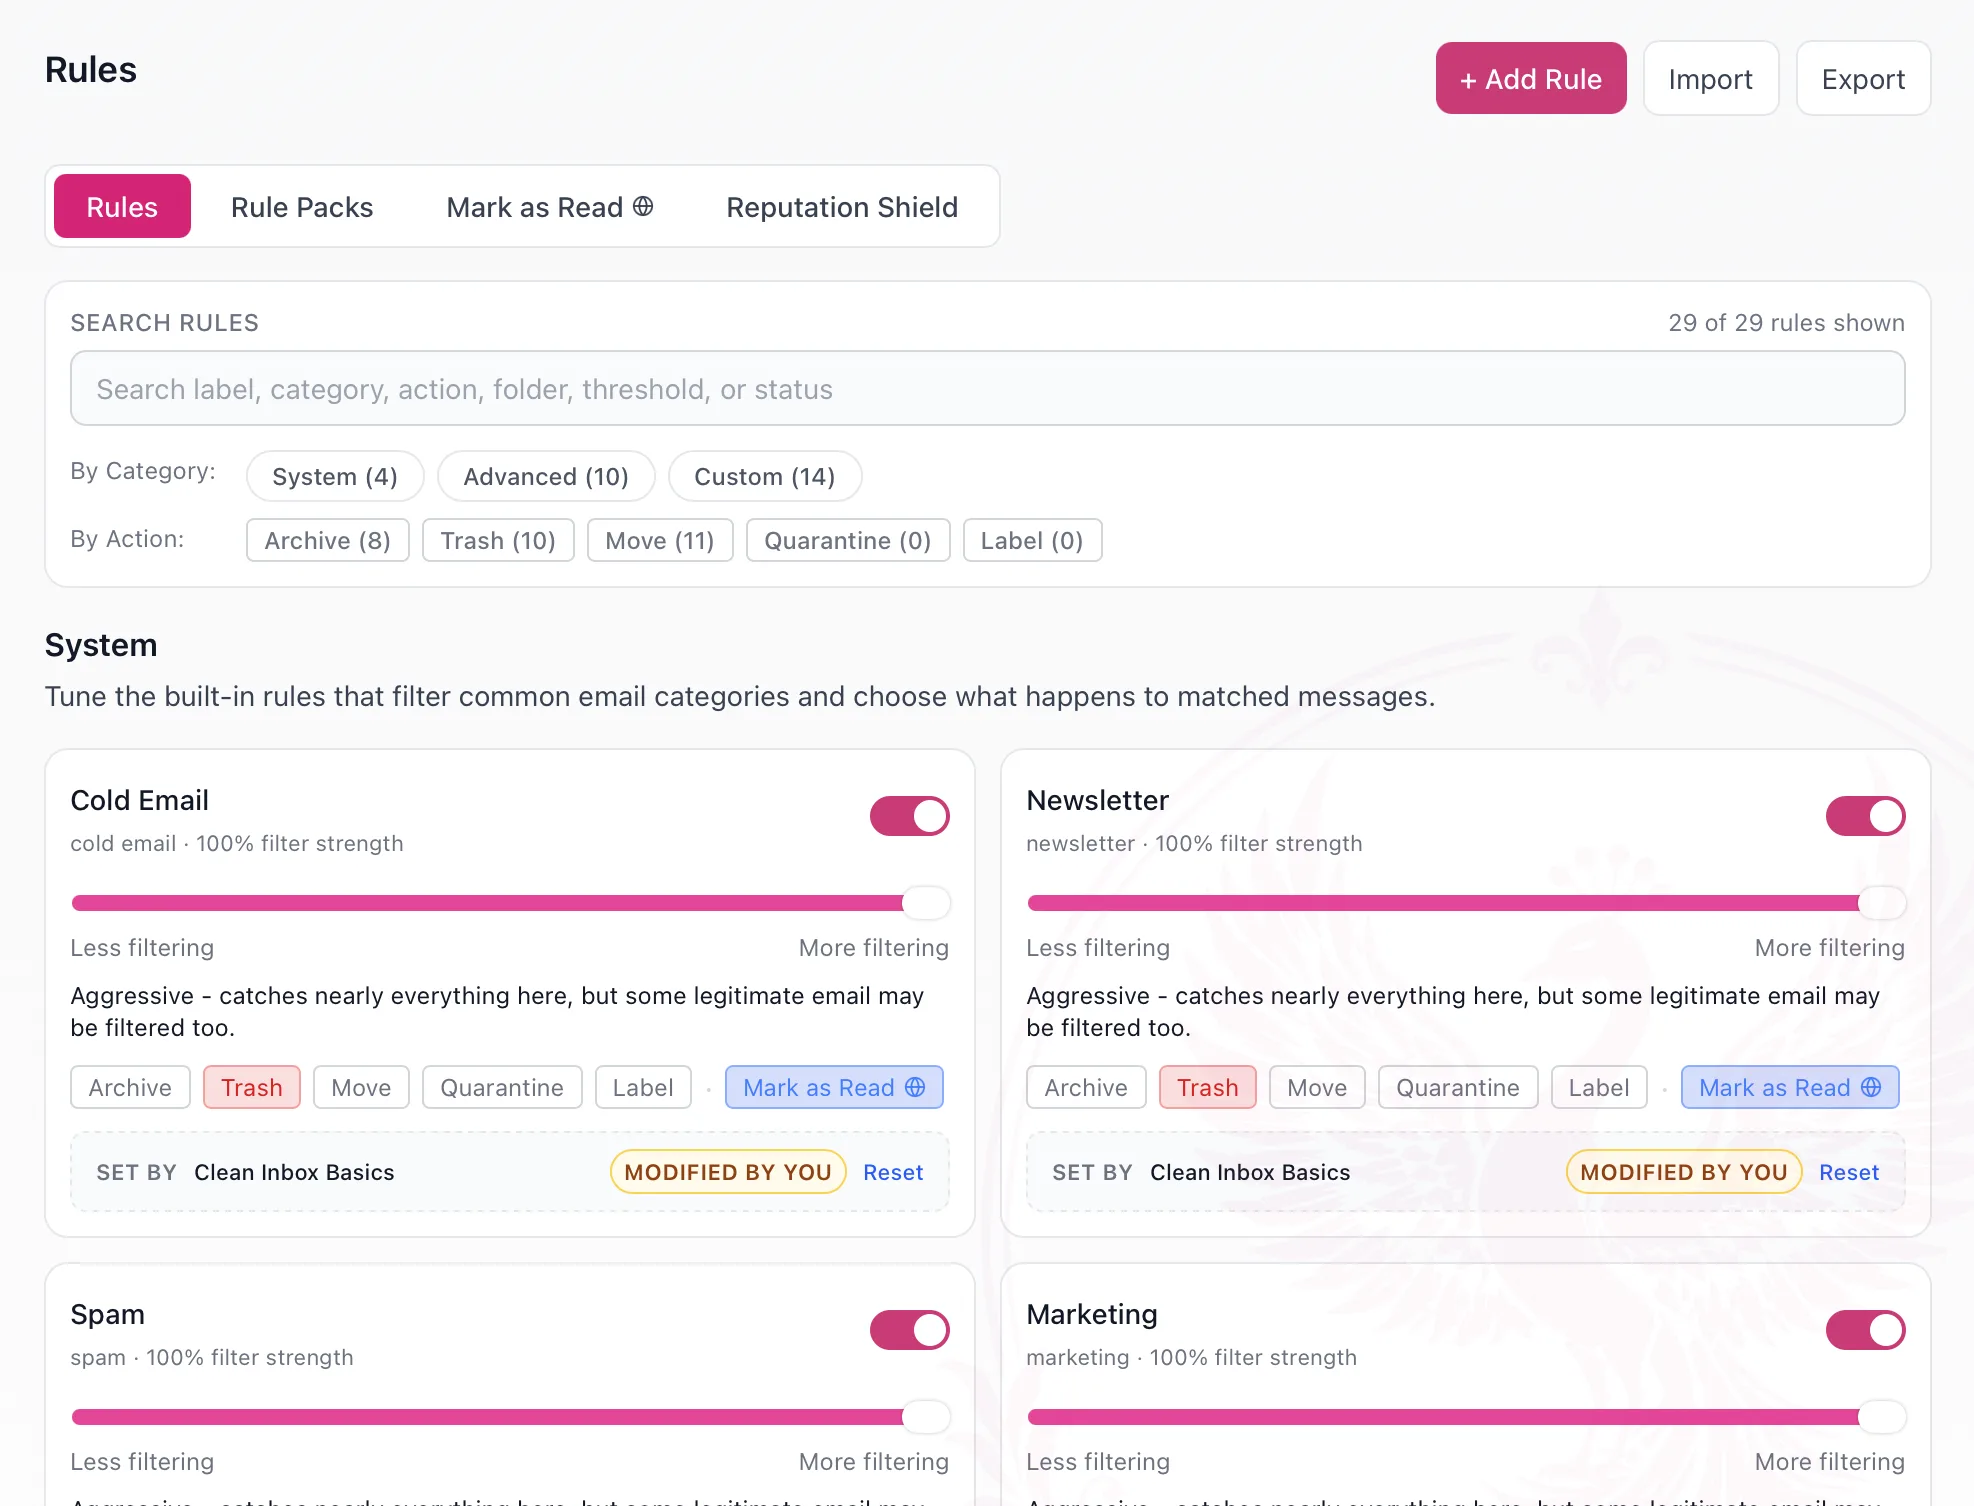Toggle the Cold Email rule switch
This screenshot has height=1506, width=1974.
click(x=909, y=815)
